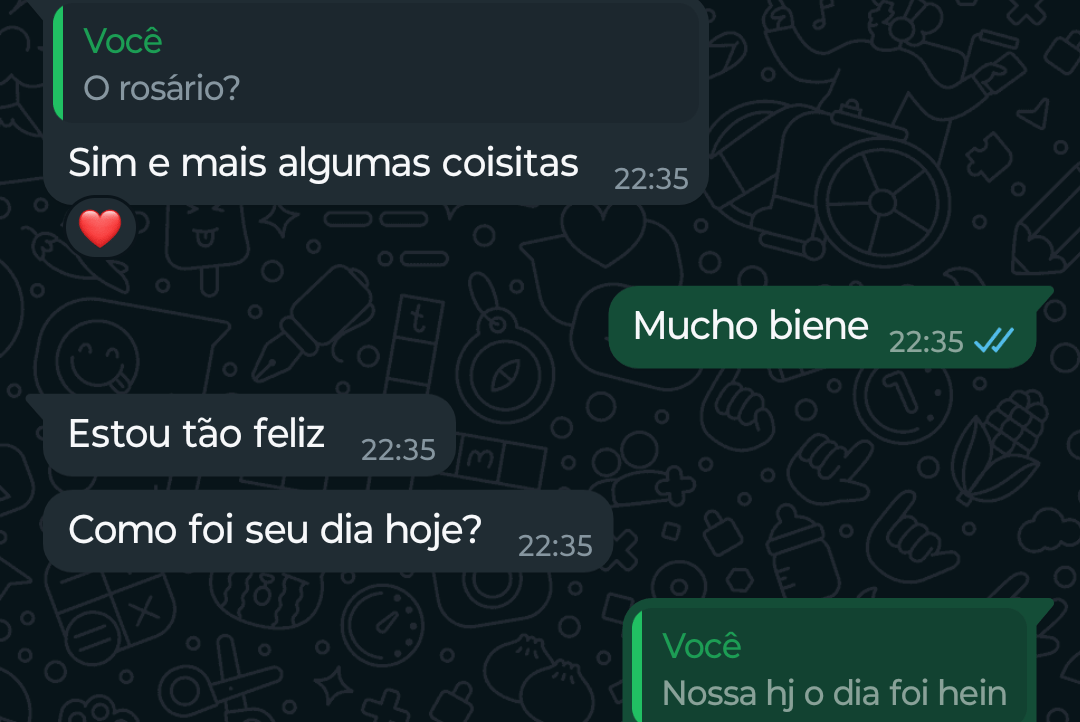The image size is (1080, 722).
Task: Select "Como foi seu dia hoje?" message
Action: tap(275, 530)
